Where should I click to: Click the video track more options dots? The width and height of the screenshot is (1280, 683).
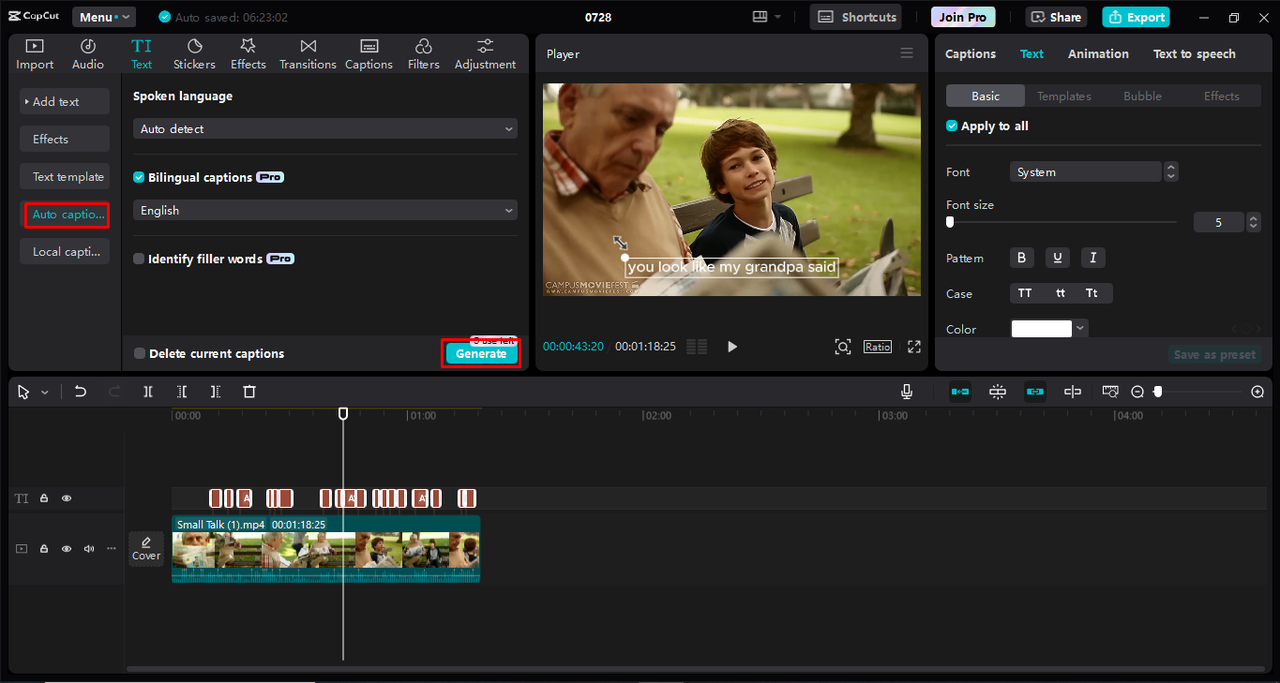click(x=111, y=549)
